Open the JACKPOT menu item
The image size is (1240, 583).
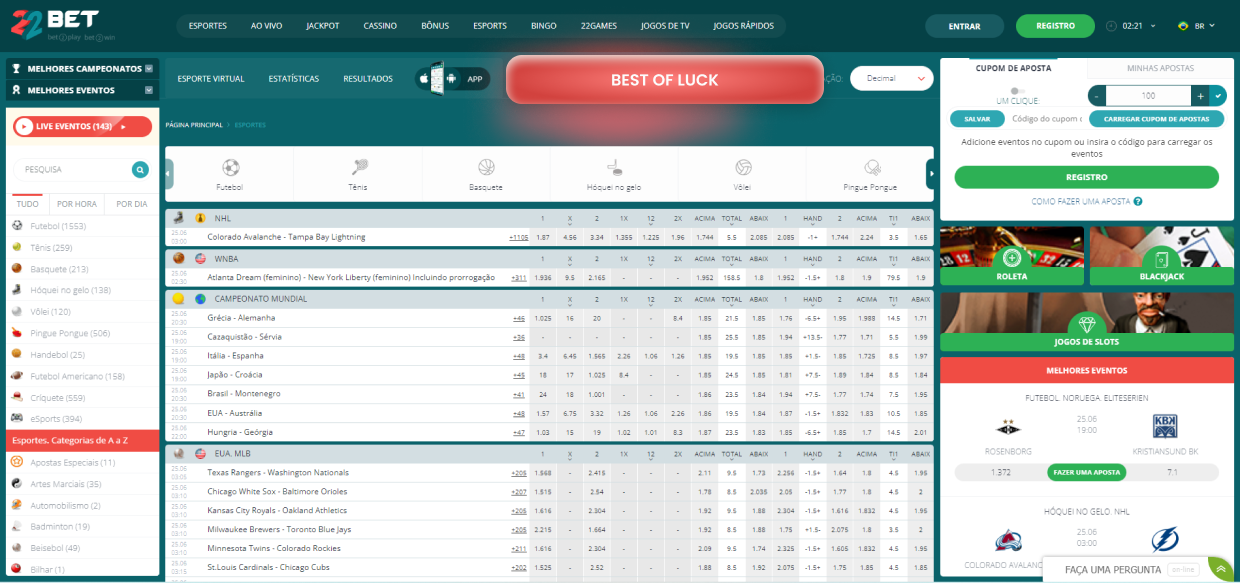(x=323, y=26)
